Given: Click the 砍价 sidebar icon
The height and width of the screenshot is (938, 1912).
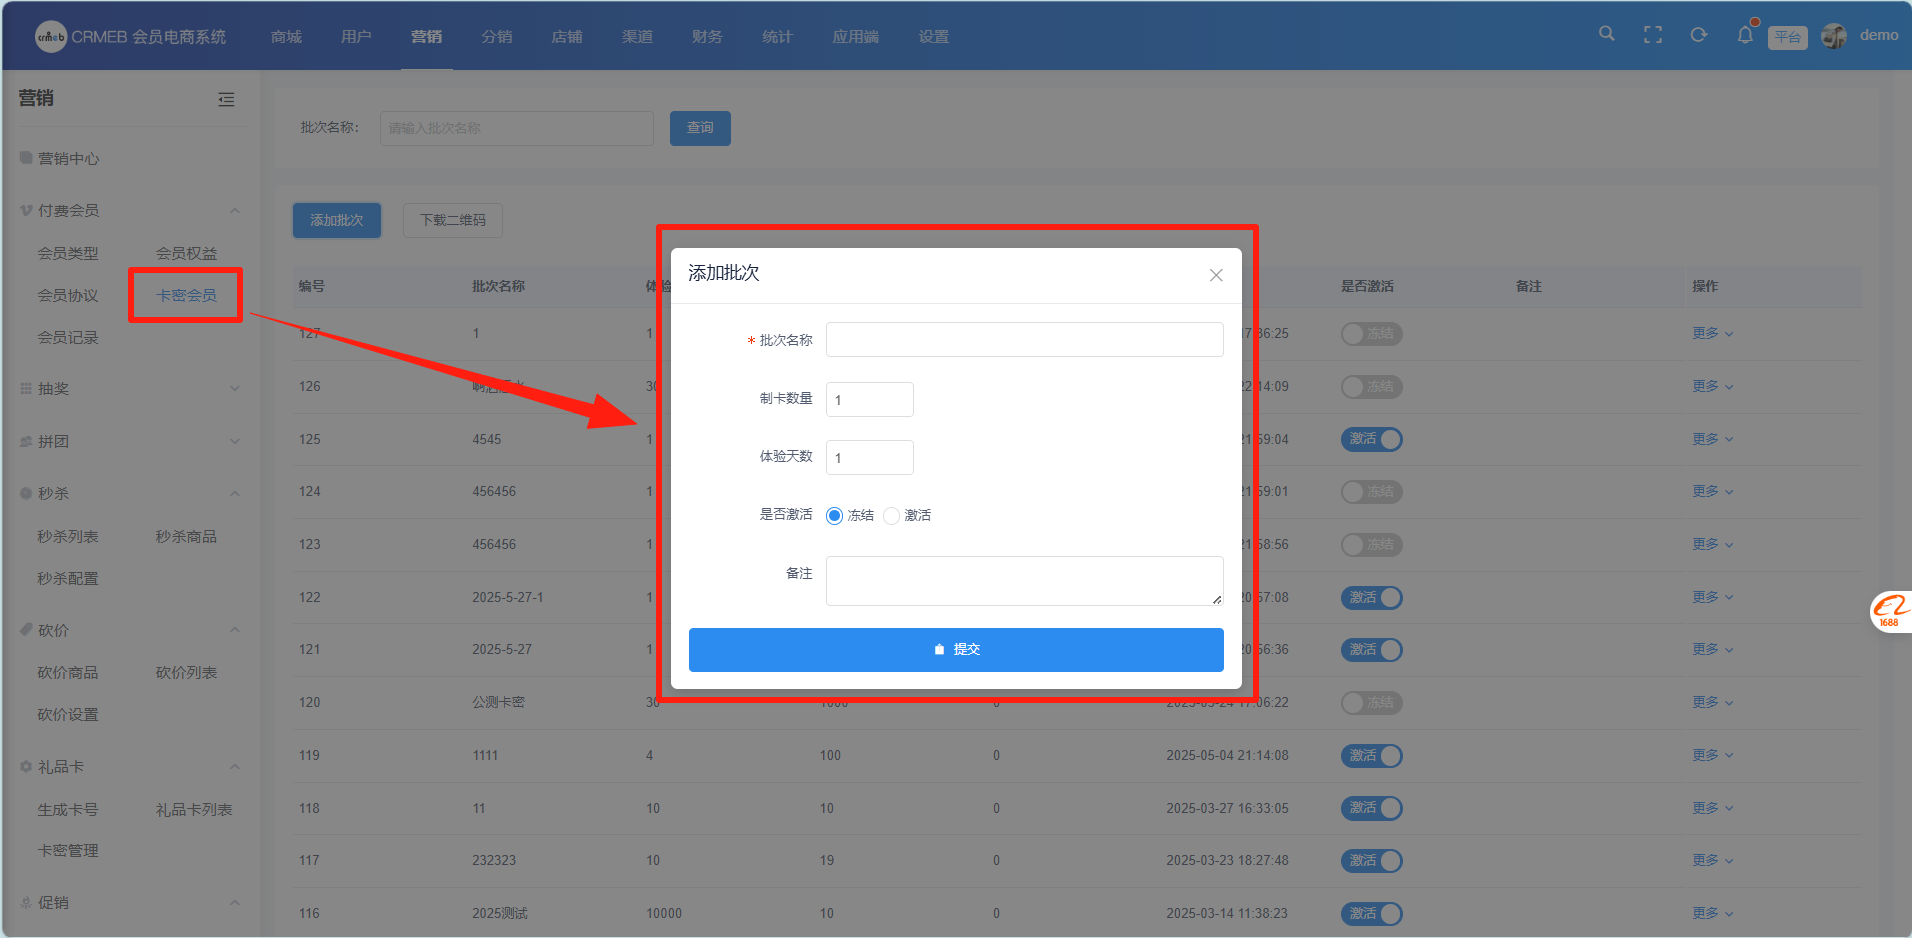Looking at the screenshot, I should point(26,630).
